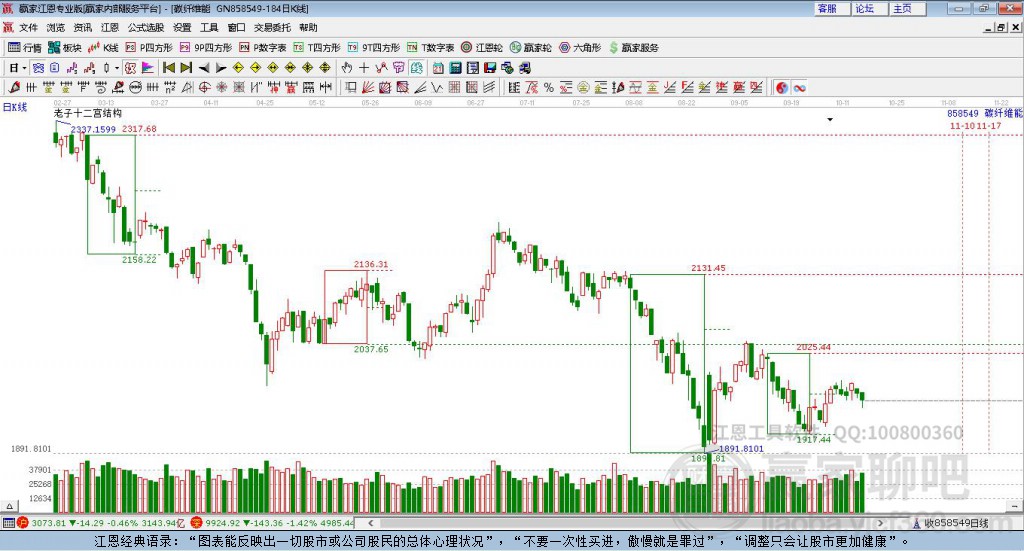Viewport: 1024px width, 551px height.
Task: Open the P数字表 tool
Action: pos(263,48)
